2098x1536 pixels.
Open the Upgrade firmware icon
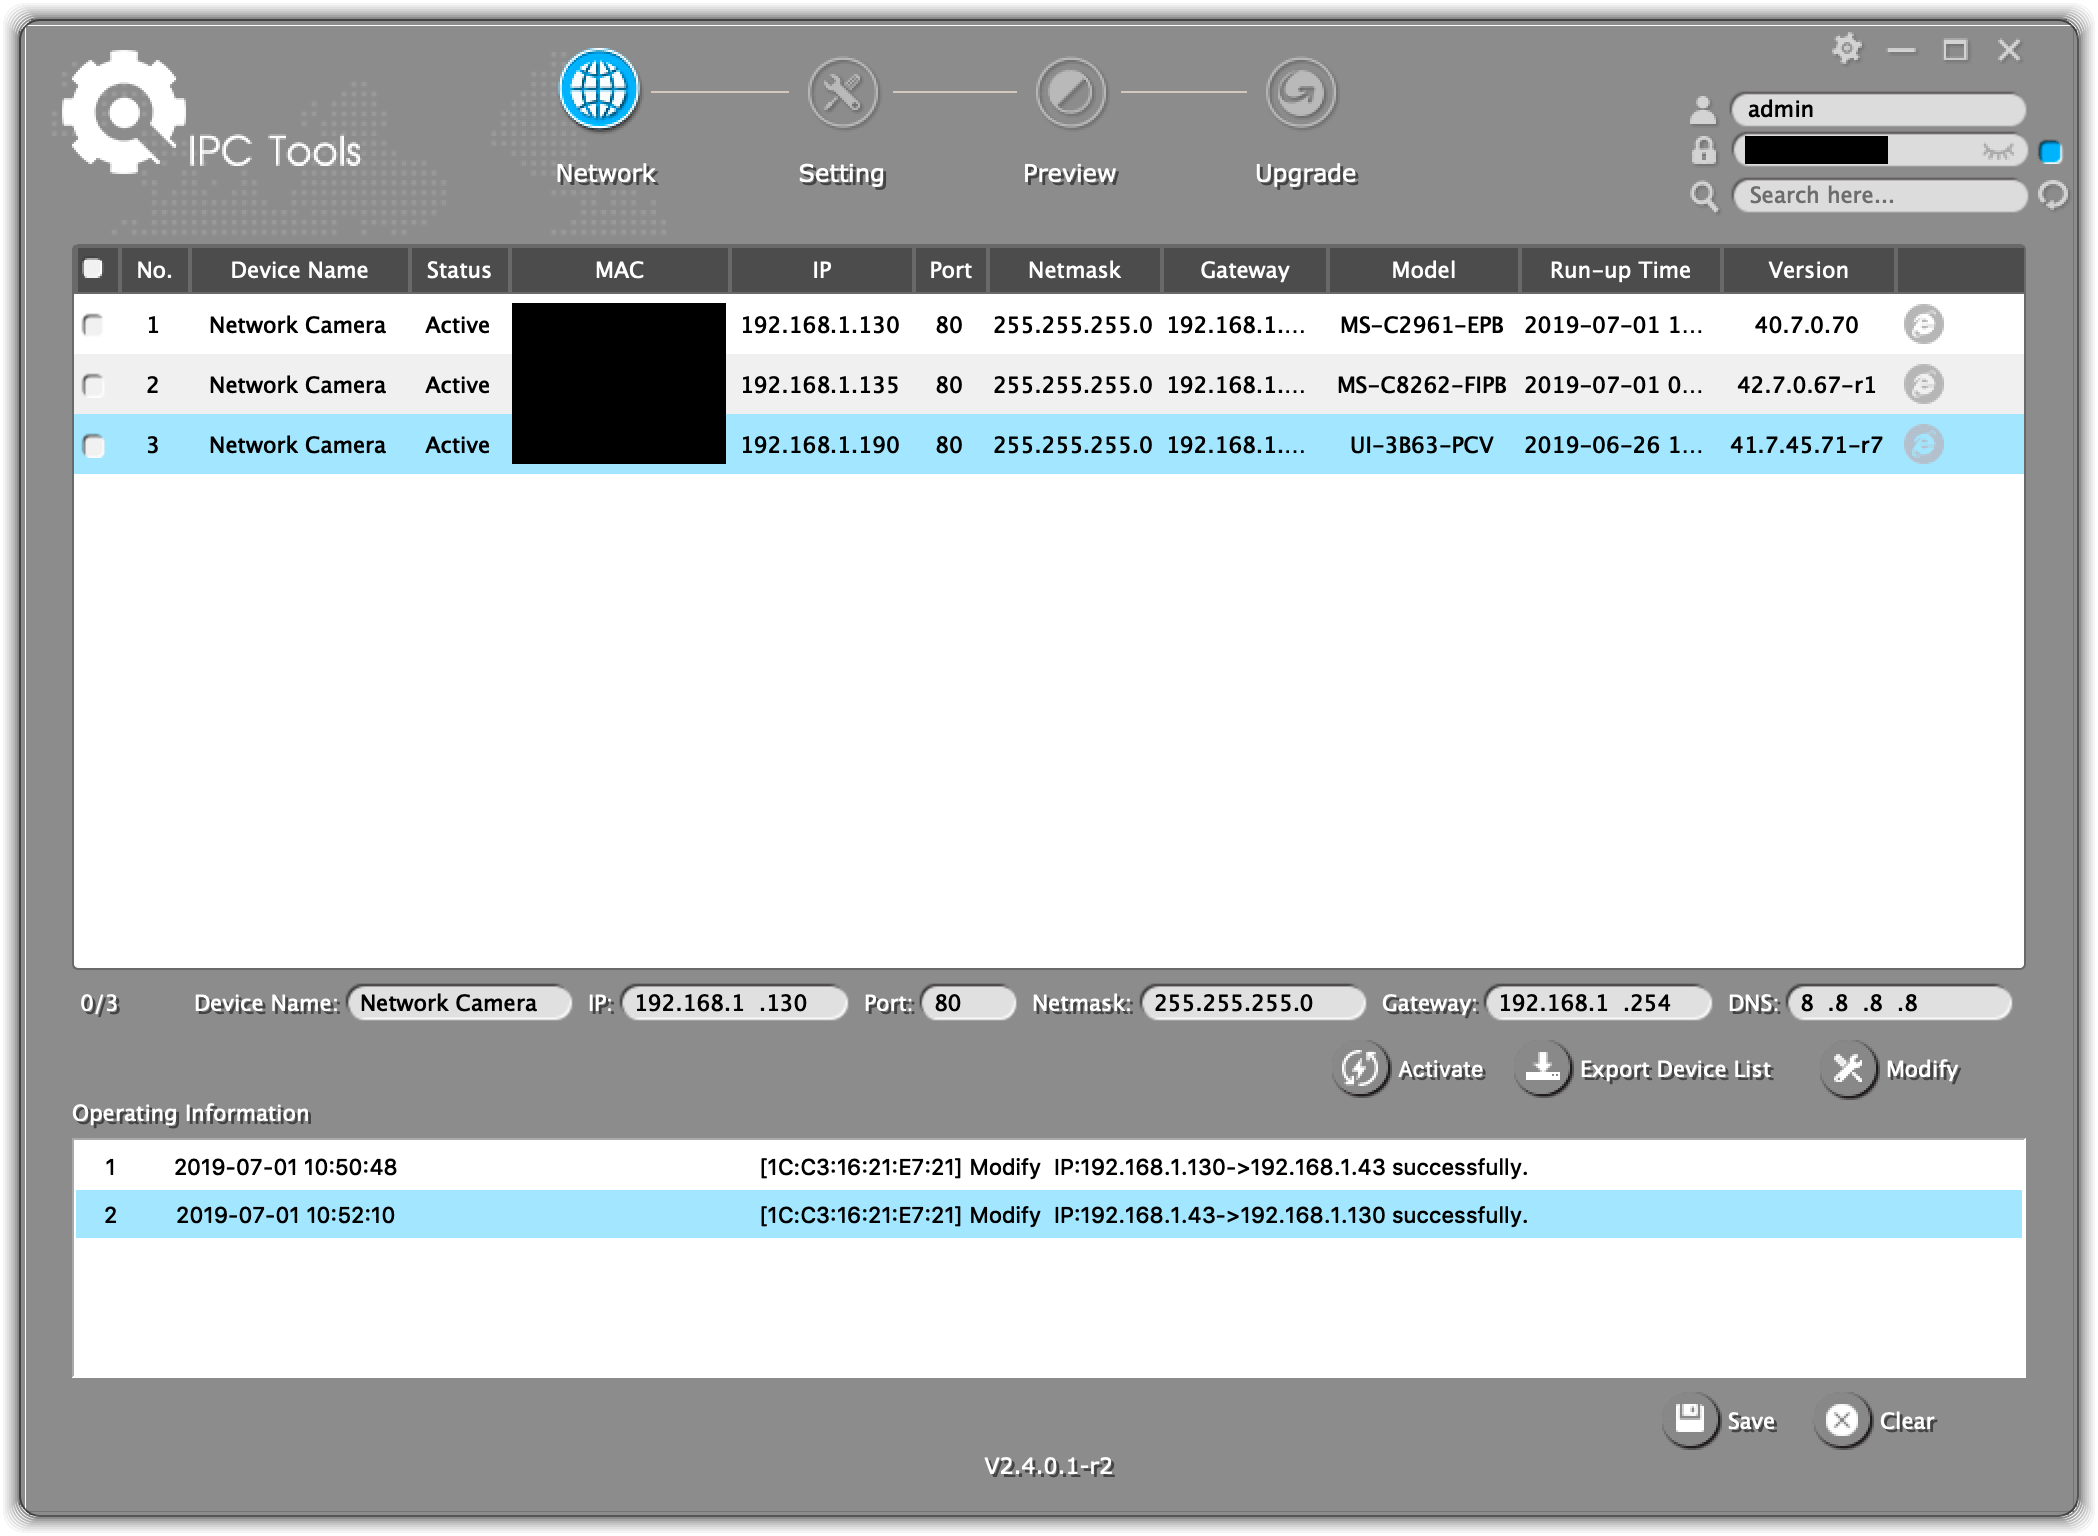point(1300,91)
